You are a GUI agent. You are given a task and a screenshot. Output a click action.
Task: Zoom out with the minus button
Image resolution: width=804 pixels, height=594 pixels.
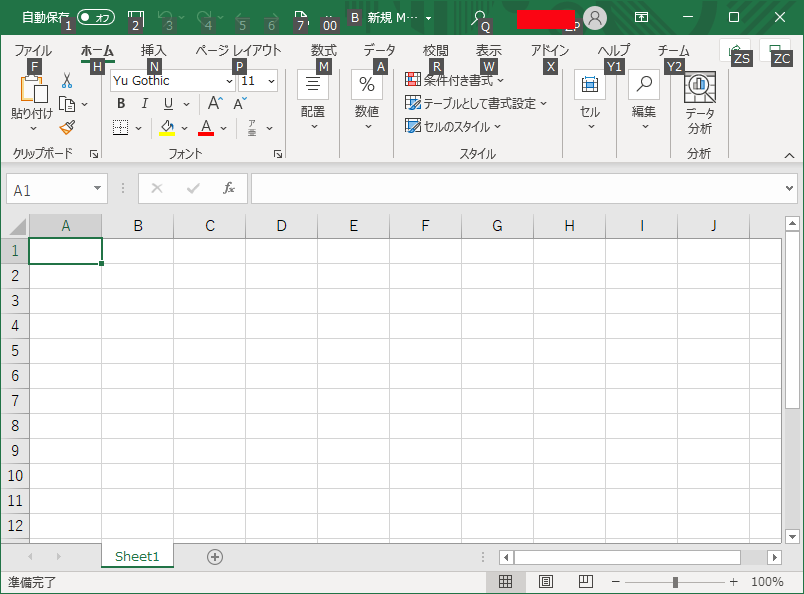coord(616,581)
